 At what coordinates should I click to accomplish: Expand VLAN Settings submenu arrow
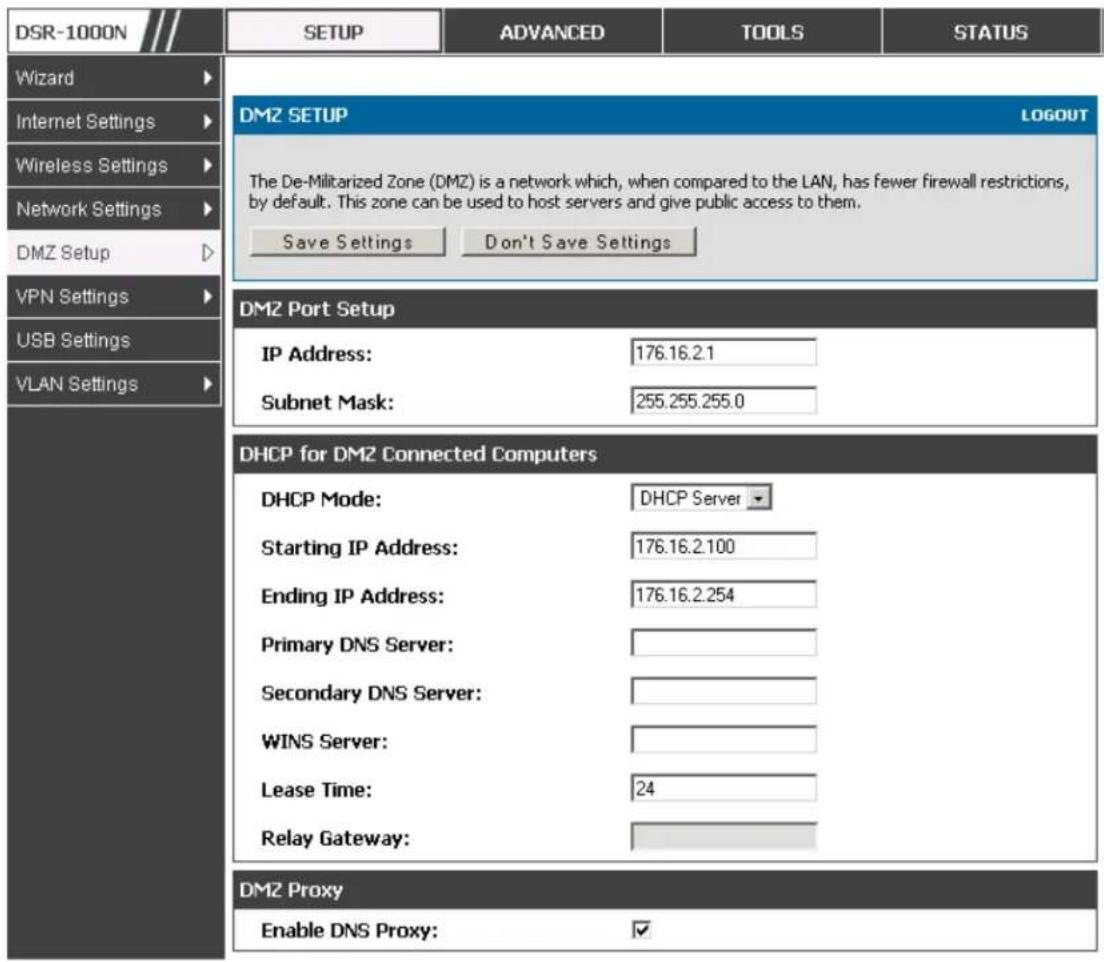pyautogui.click(x=207, y=383)
